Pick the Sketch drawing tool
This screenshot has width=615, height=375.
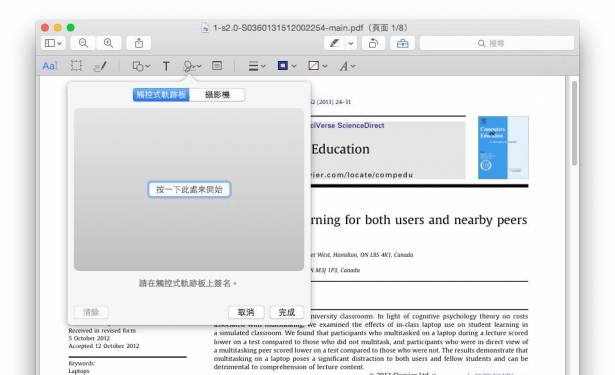pos(100,66)
